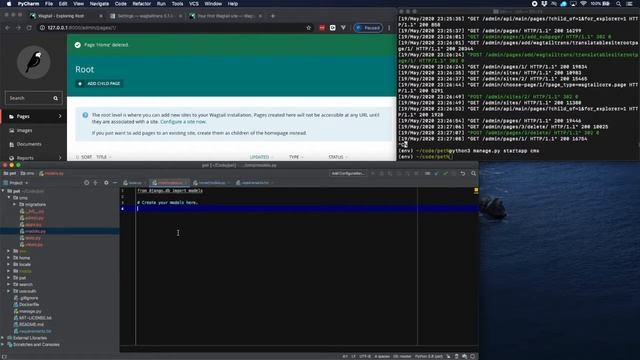Click the green VCS commit checkmark
The image size is (640, 360).
(445, 173)
